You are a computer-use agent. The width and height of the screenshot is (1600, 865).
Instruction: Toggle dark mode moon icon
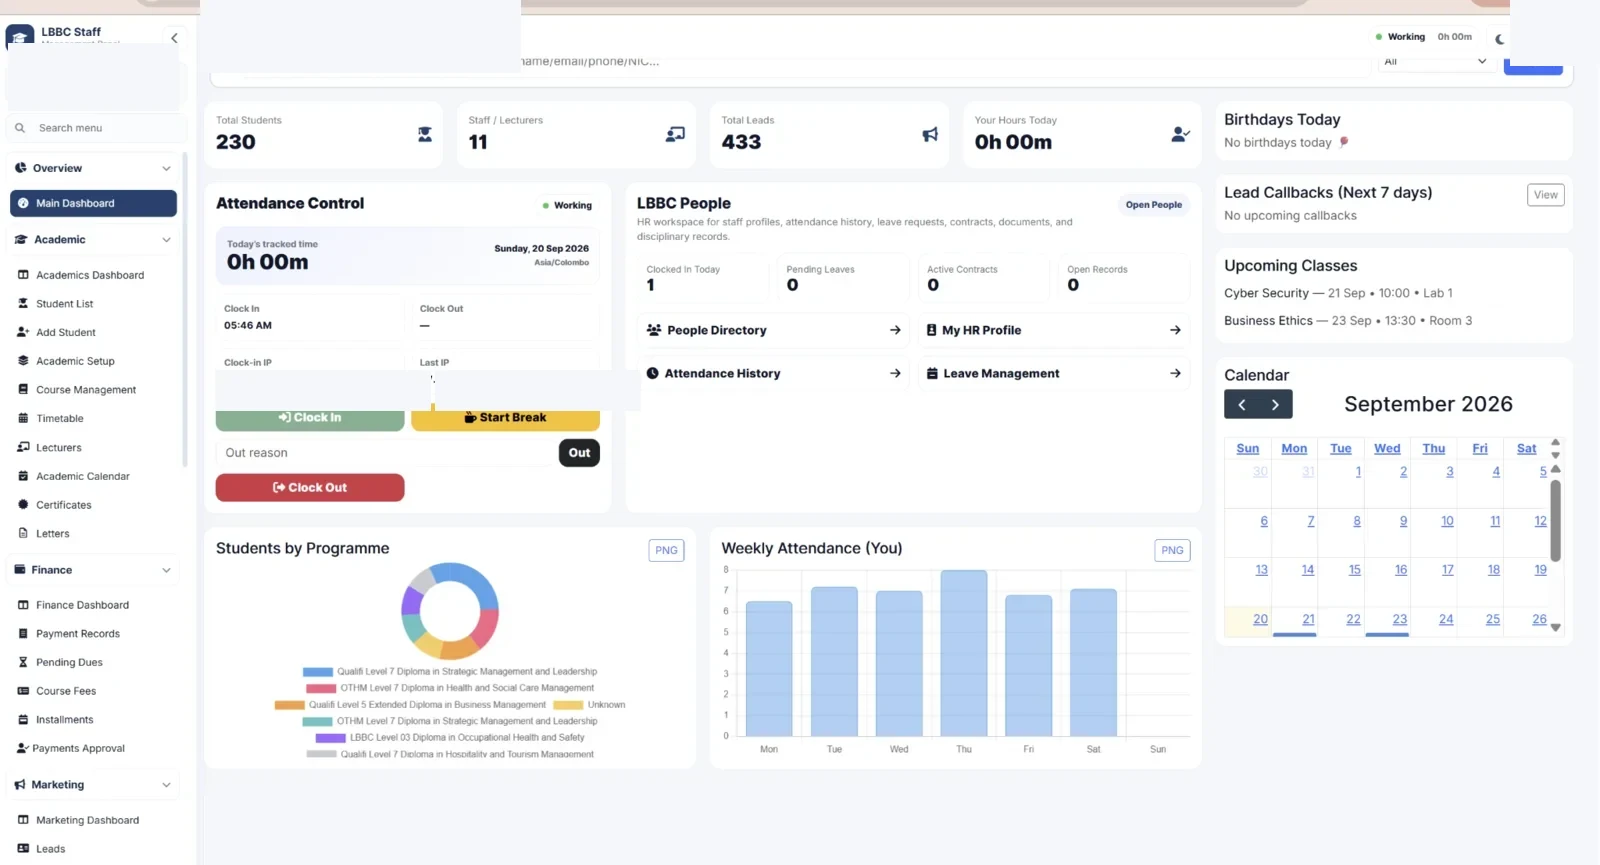click(x=1499, y=39)
